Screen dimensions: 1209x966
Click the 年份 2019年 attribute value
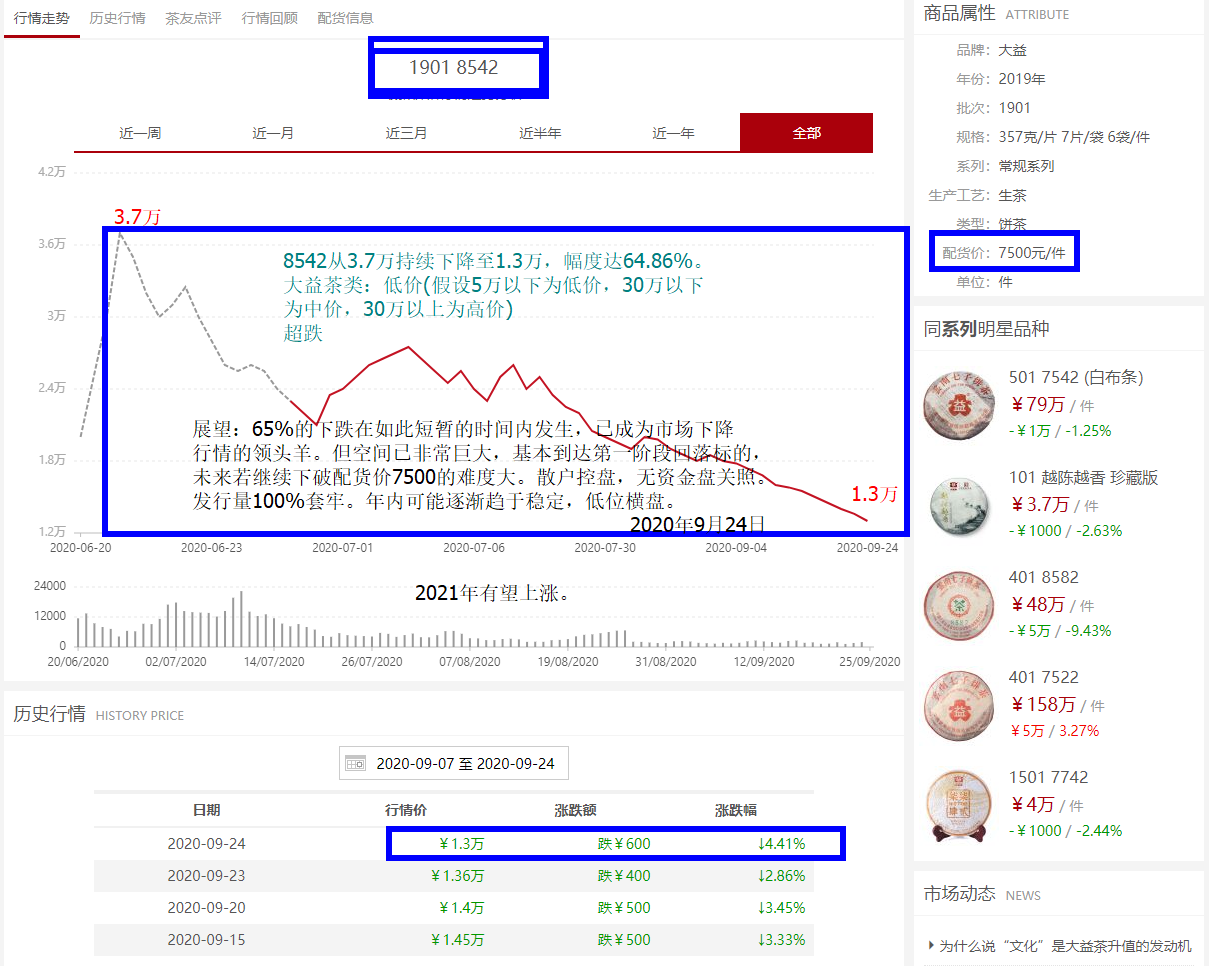pyautogui.click(x=1022, y=78)
